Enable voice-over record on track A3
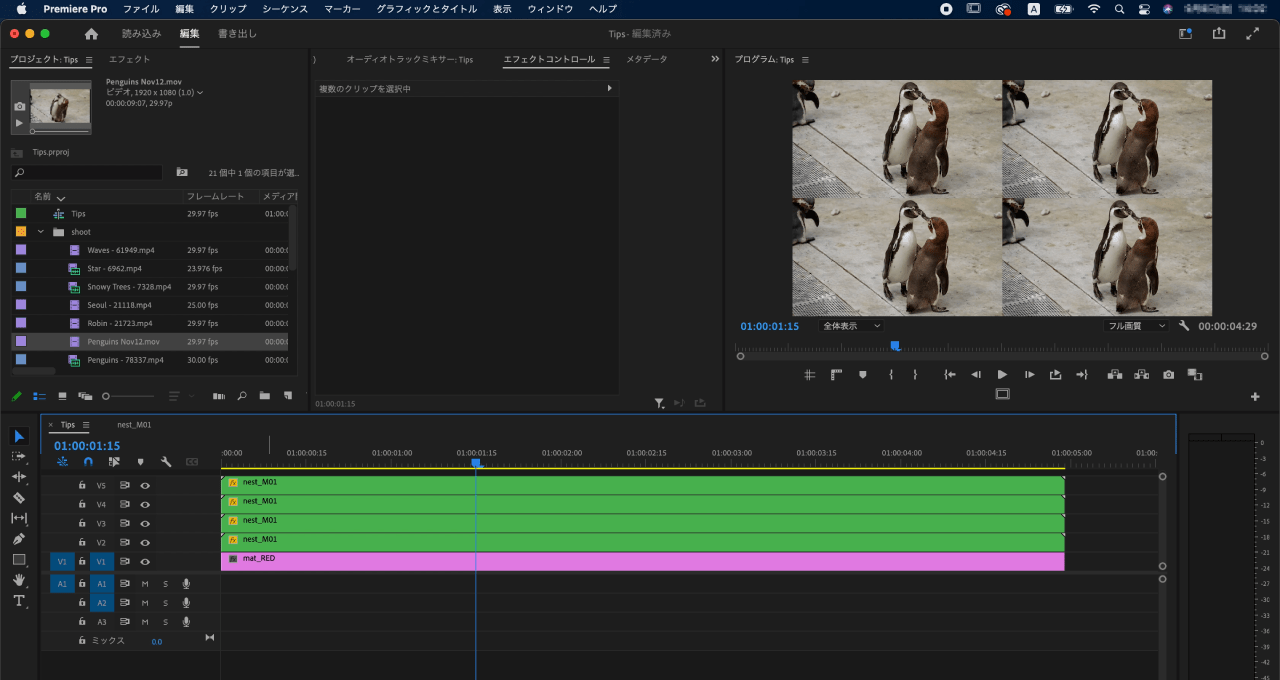This screenshot has width=1280, height=680. tap(186, 622)
